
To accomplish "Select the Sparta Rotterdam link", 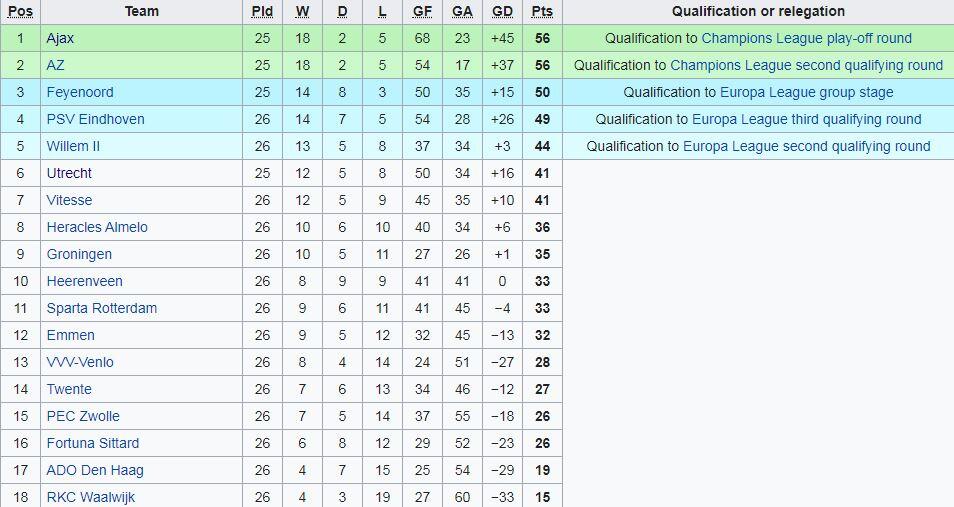I will [x=102, y=308].
